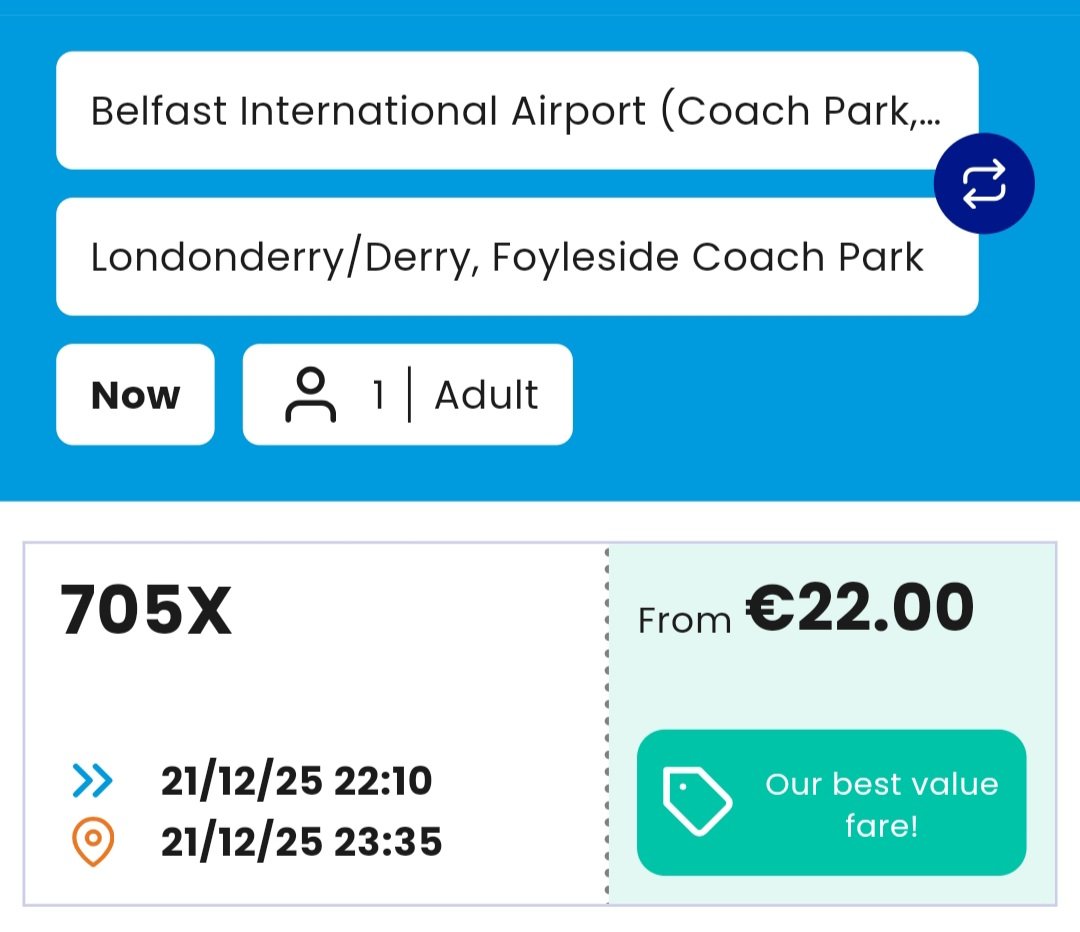
Task: Click the 705X route number
Action: click(x=146, y=611)
